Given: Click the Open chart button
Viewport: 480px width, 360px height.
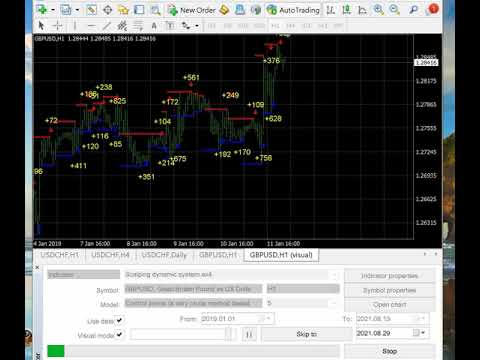Looking at the screenshot, I should 390,305.
